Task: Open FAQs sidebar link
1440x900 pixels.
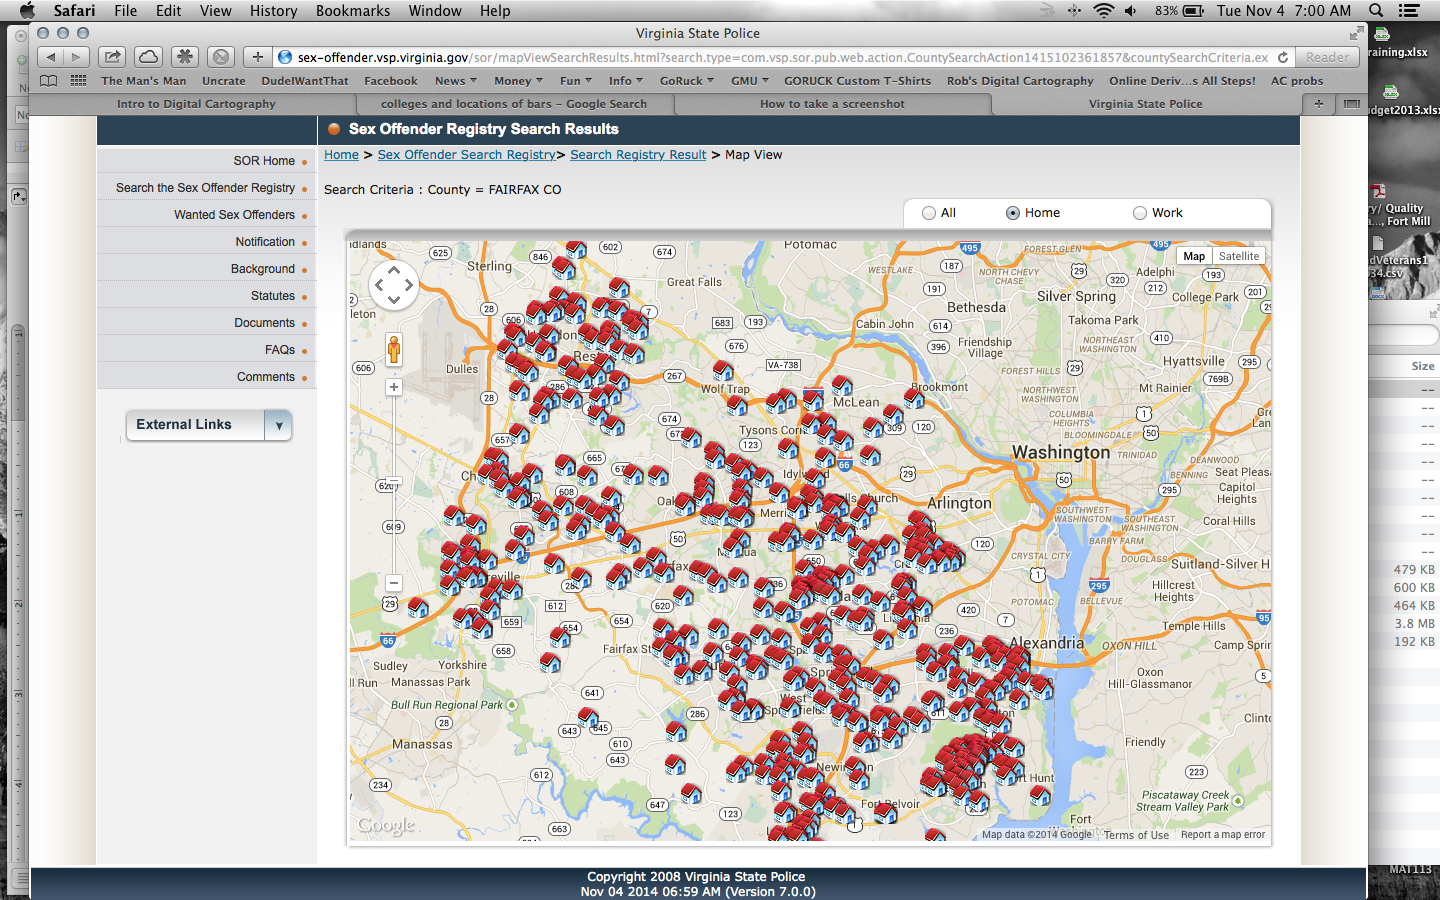Action: click(x=280, y=350)
